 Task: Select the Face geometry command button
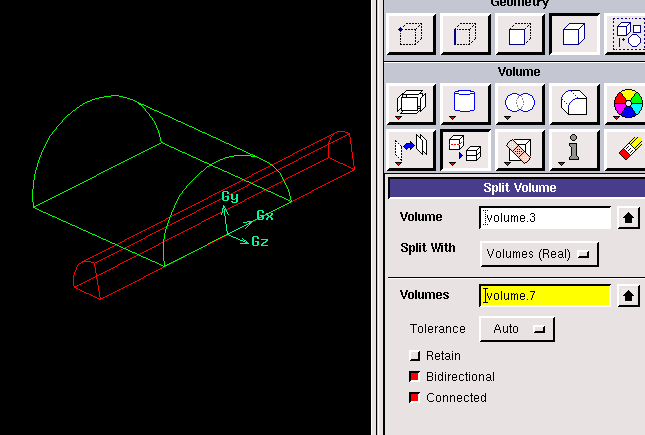point(519,34)
